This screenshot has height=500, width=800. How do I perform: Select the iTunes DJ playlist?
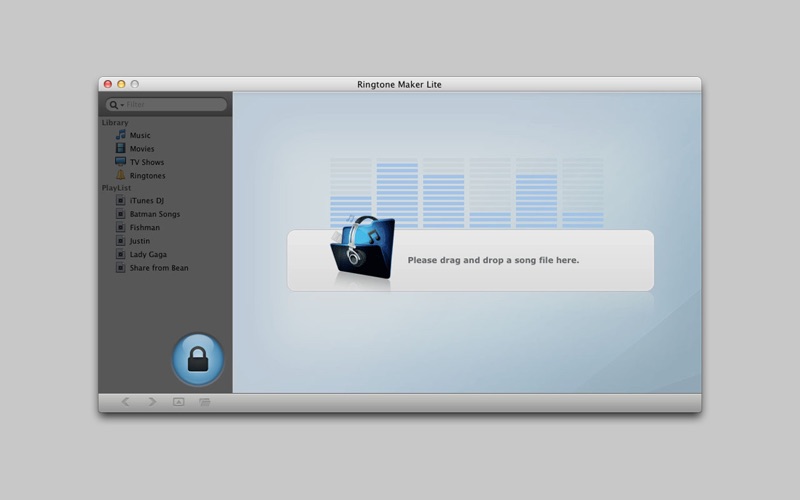point(146,201)
